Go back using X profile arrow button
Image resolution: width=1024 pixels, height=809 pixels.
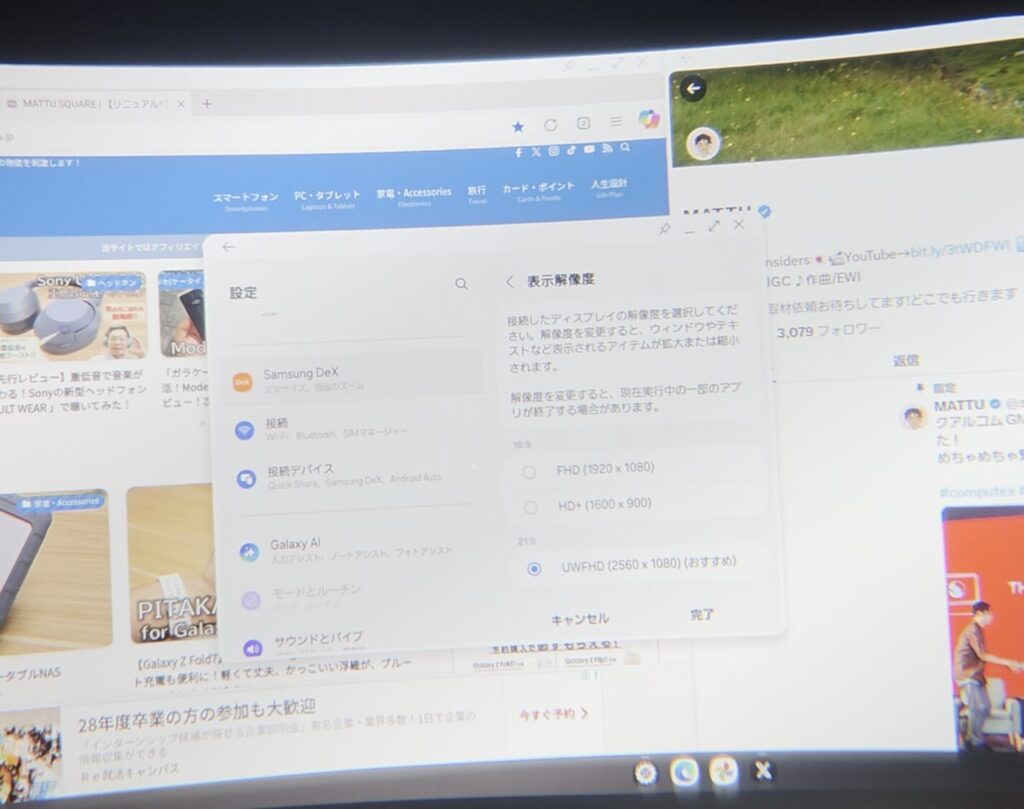(x=693, y=88)
